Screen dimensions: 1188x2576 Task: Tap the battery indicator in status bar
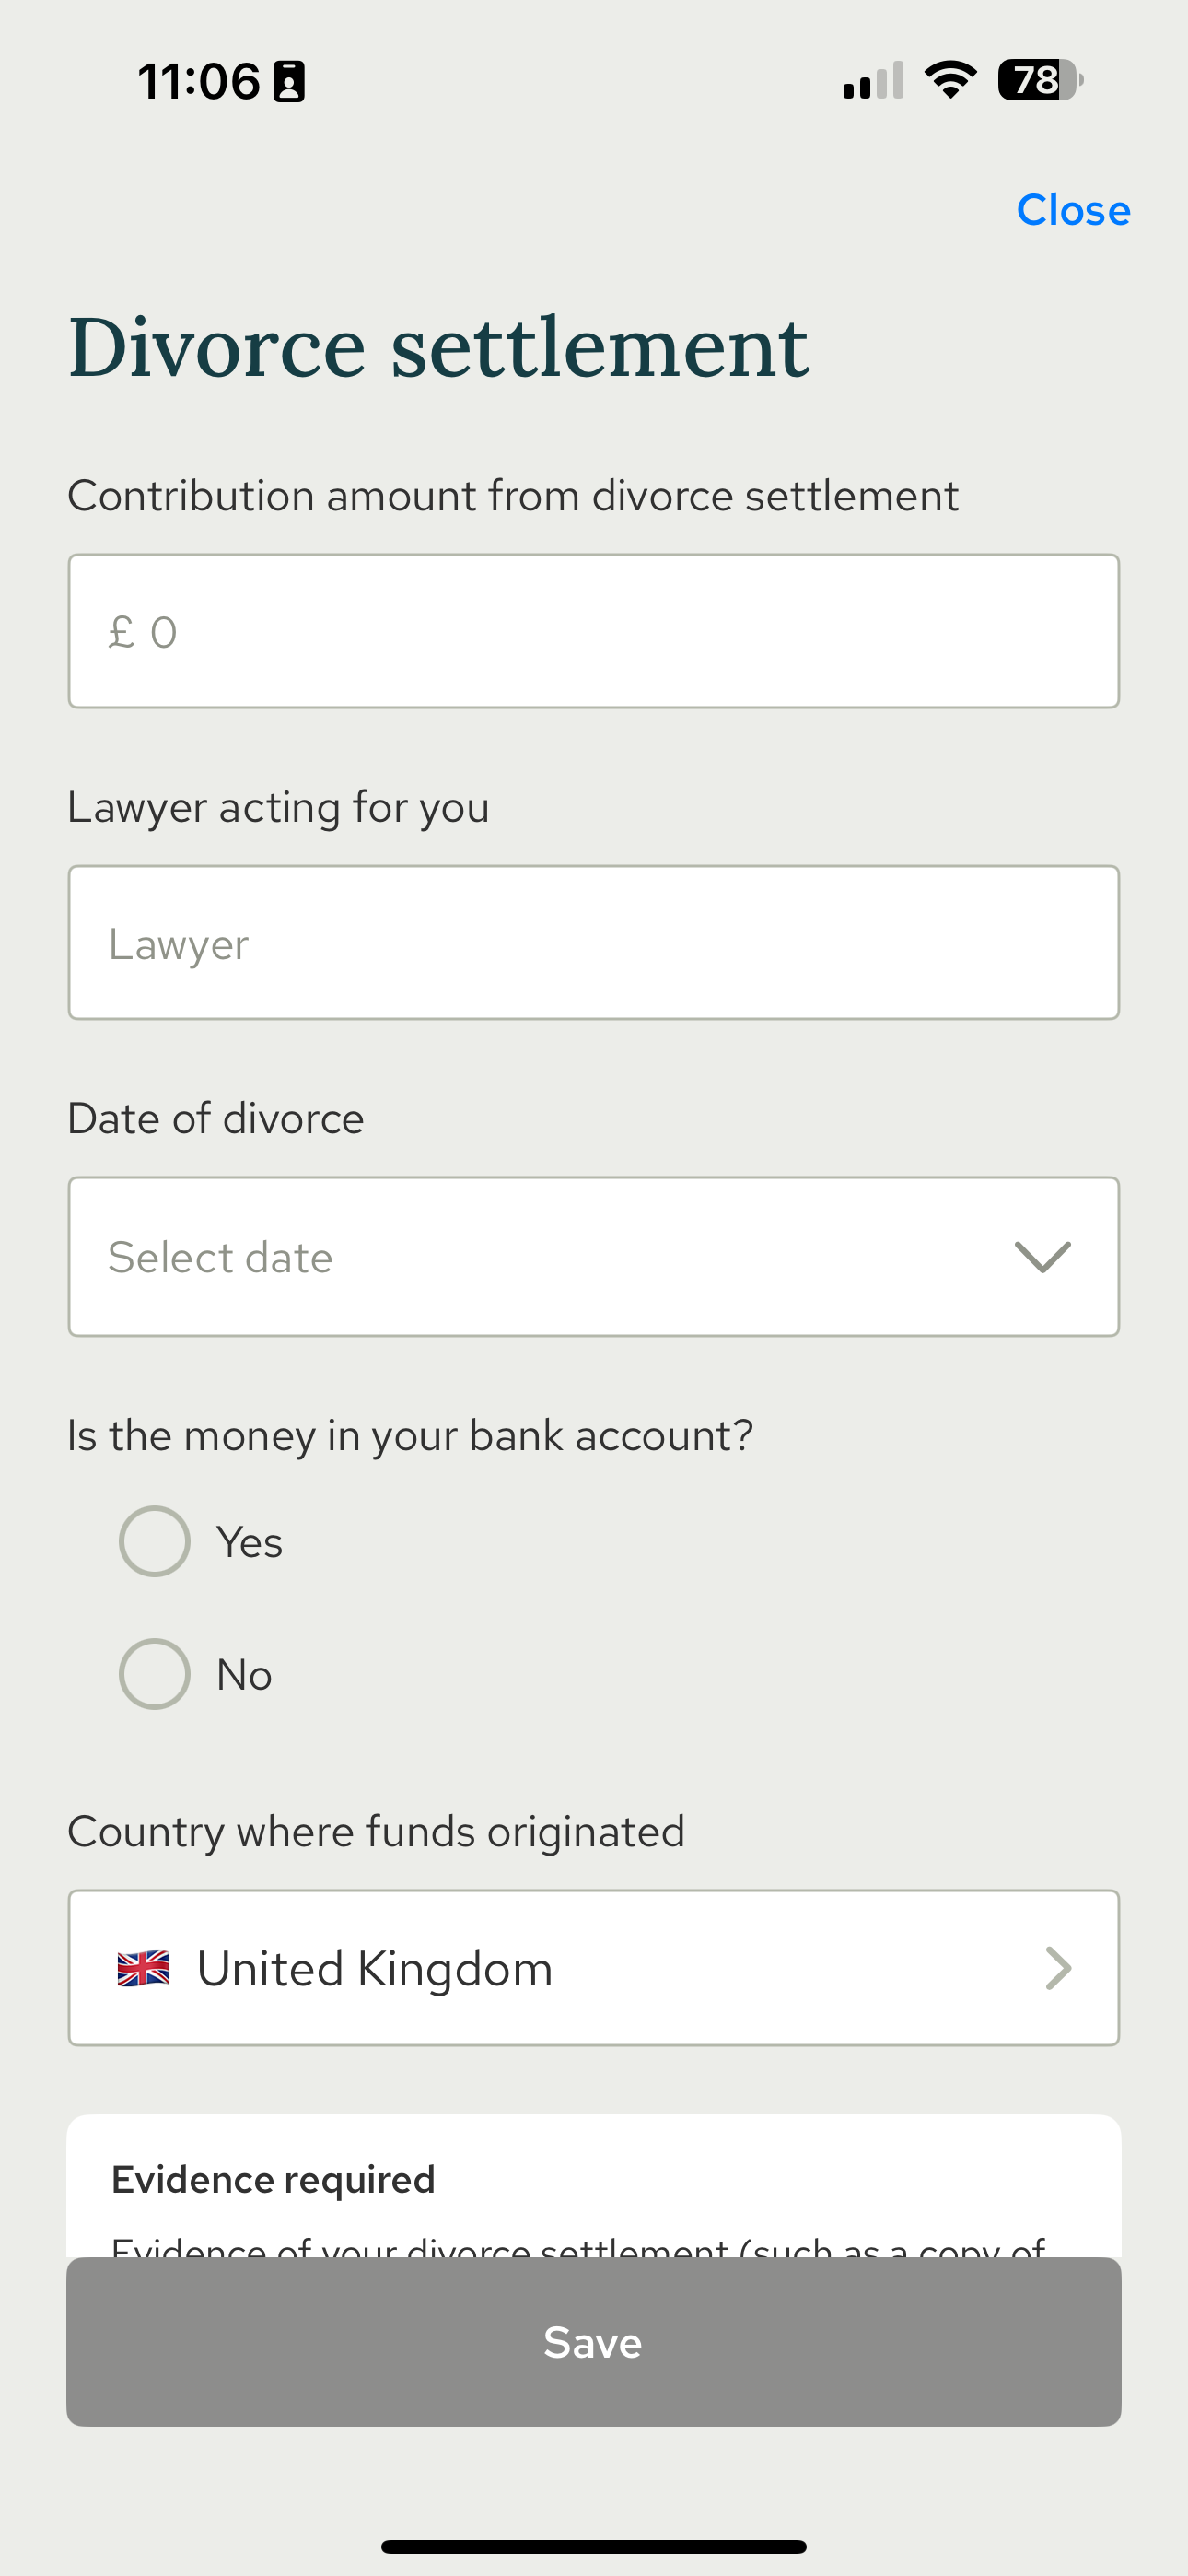[1040, 80]
